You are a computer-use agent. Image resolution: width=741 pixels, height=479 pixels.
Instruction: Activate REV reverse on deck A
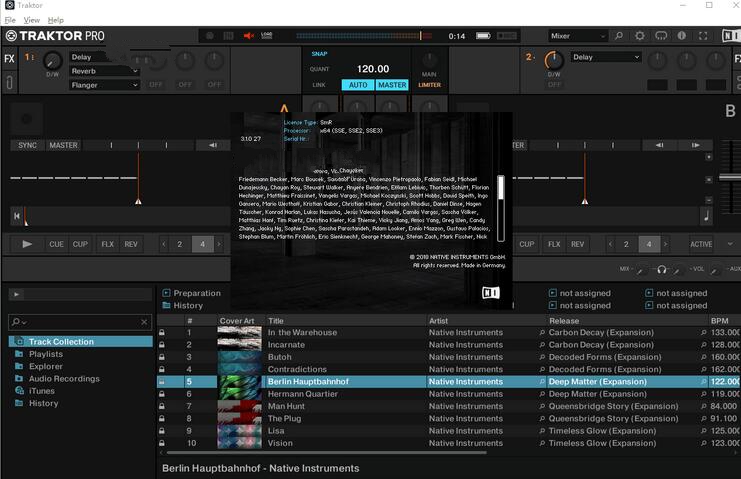pos(131,244)
